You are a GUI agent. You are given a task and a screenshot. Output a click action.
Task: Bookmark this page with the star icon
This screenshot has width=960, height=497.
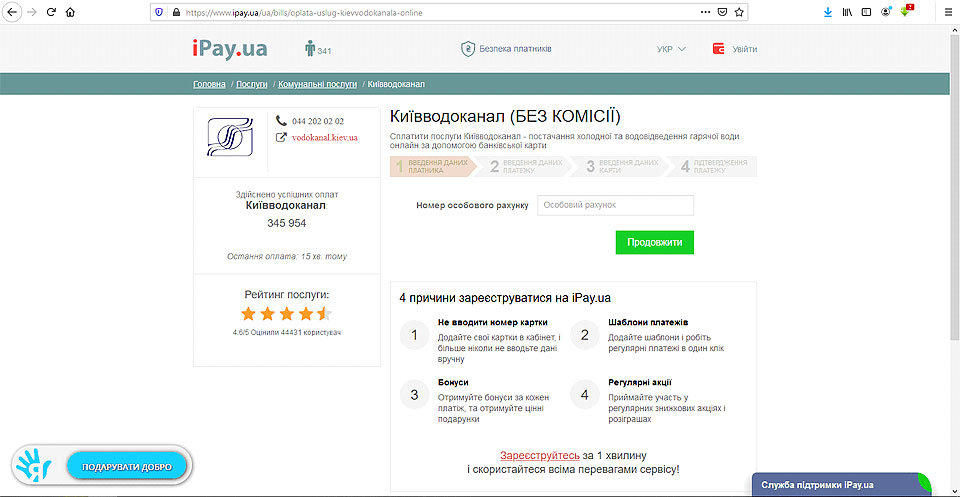click(x=739, y=12)
